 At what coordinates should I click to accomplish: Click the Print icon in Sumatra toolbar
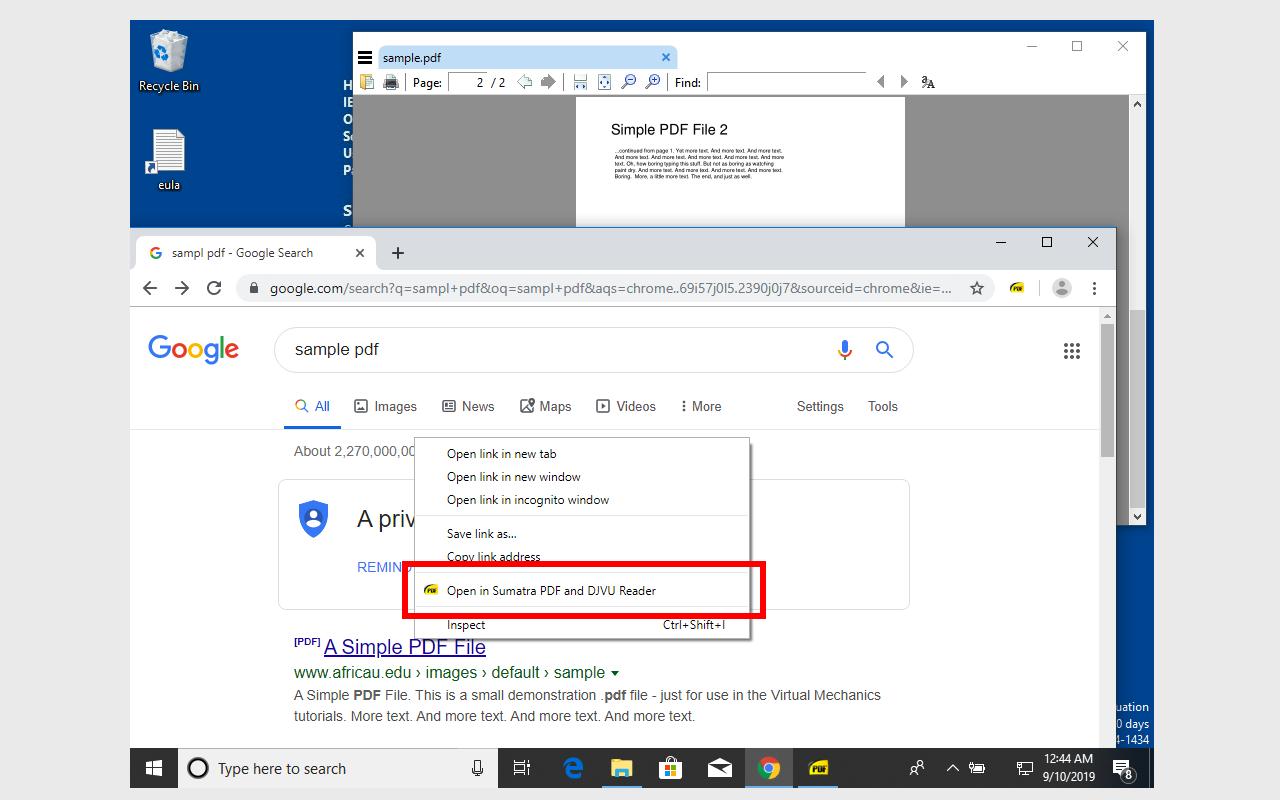point(391,82)
